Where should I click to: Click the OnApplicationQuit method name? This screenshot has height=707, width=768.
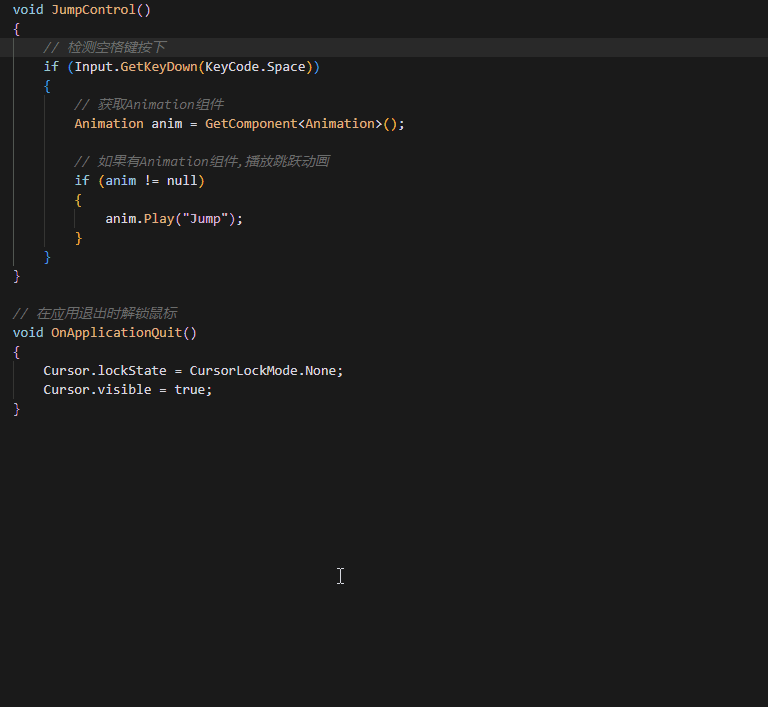point(117,333)
